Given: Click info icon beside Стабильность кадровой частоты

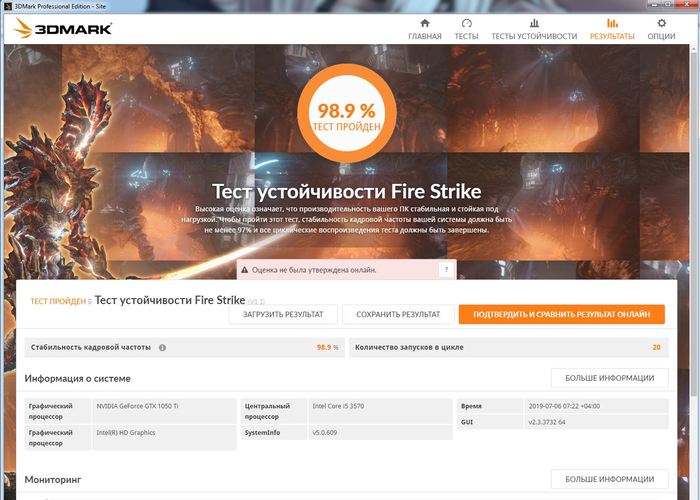Looking at the screenshot, I should 162,347.
